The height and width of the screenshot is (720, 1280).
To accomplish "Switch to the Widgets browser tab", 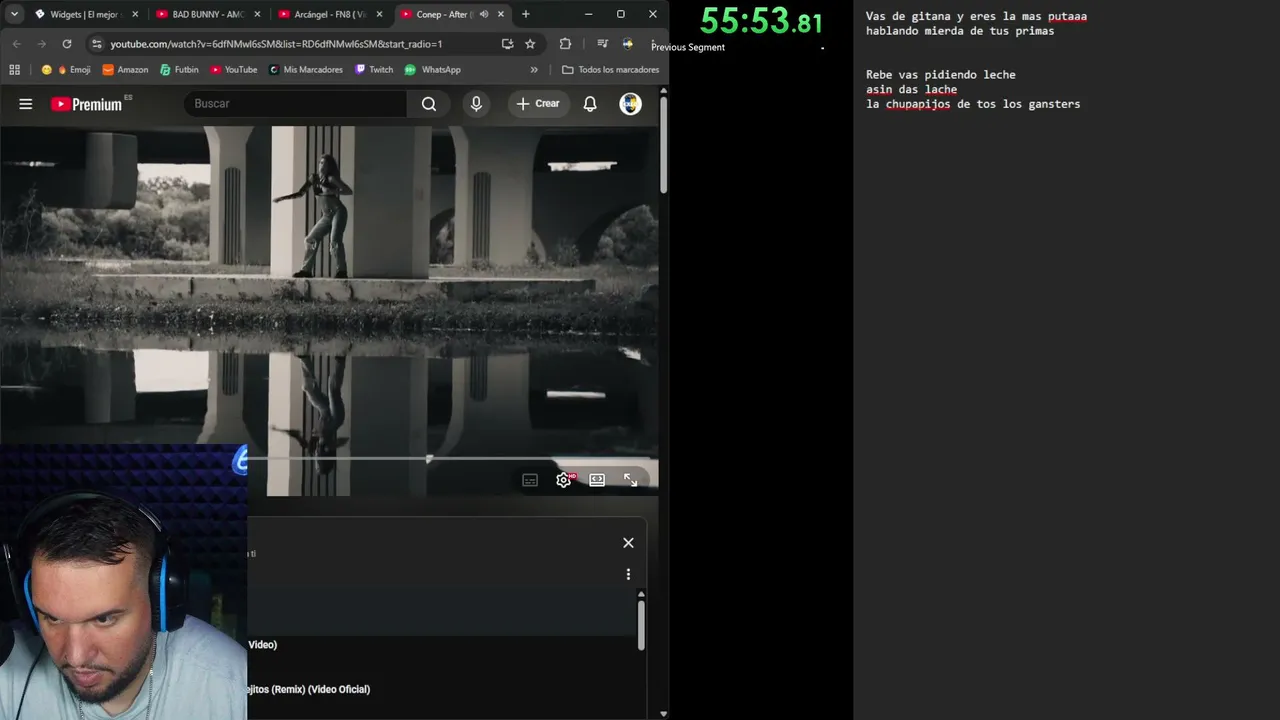I will [86, 14].
